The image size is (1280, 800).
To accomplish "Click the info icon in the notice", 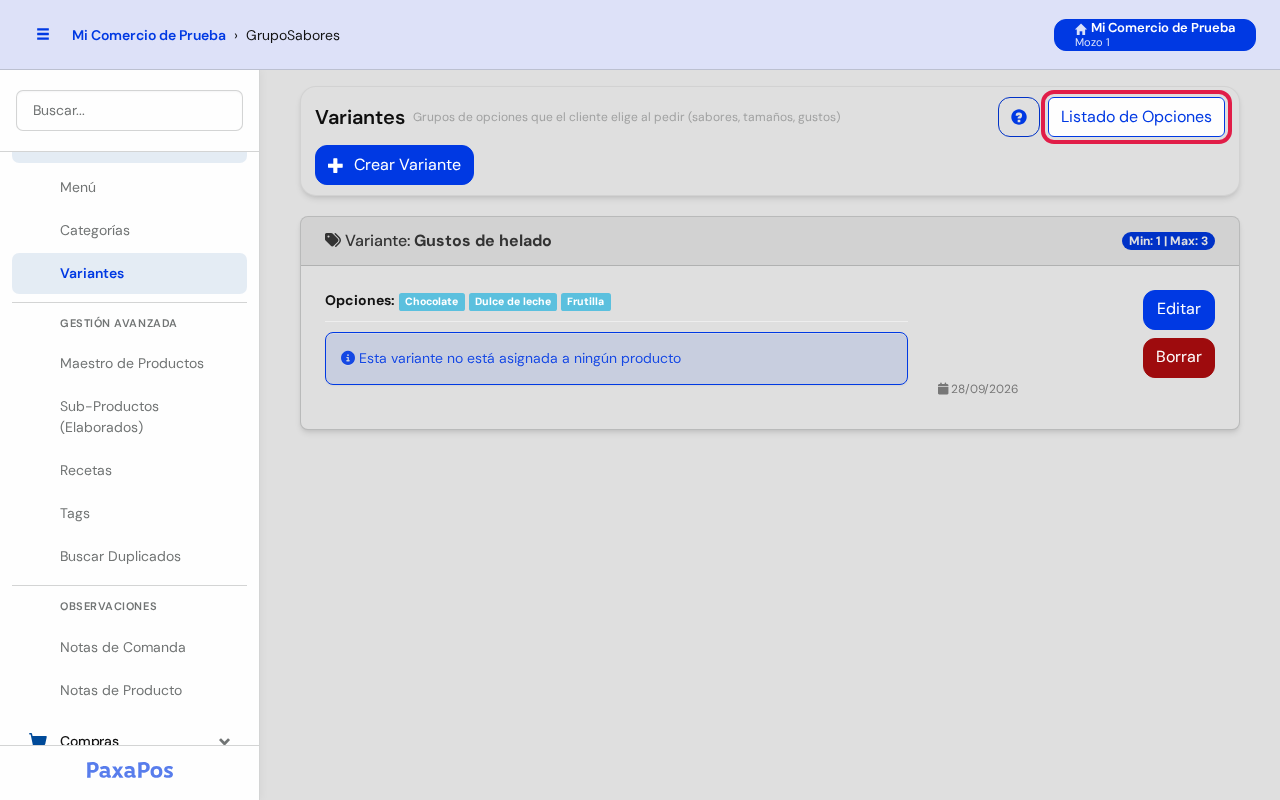I will [348, 358].
